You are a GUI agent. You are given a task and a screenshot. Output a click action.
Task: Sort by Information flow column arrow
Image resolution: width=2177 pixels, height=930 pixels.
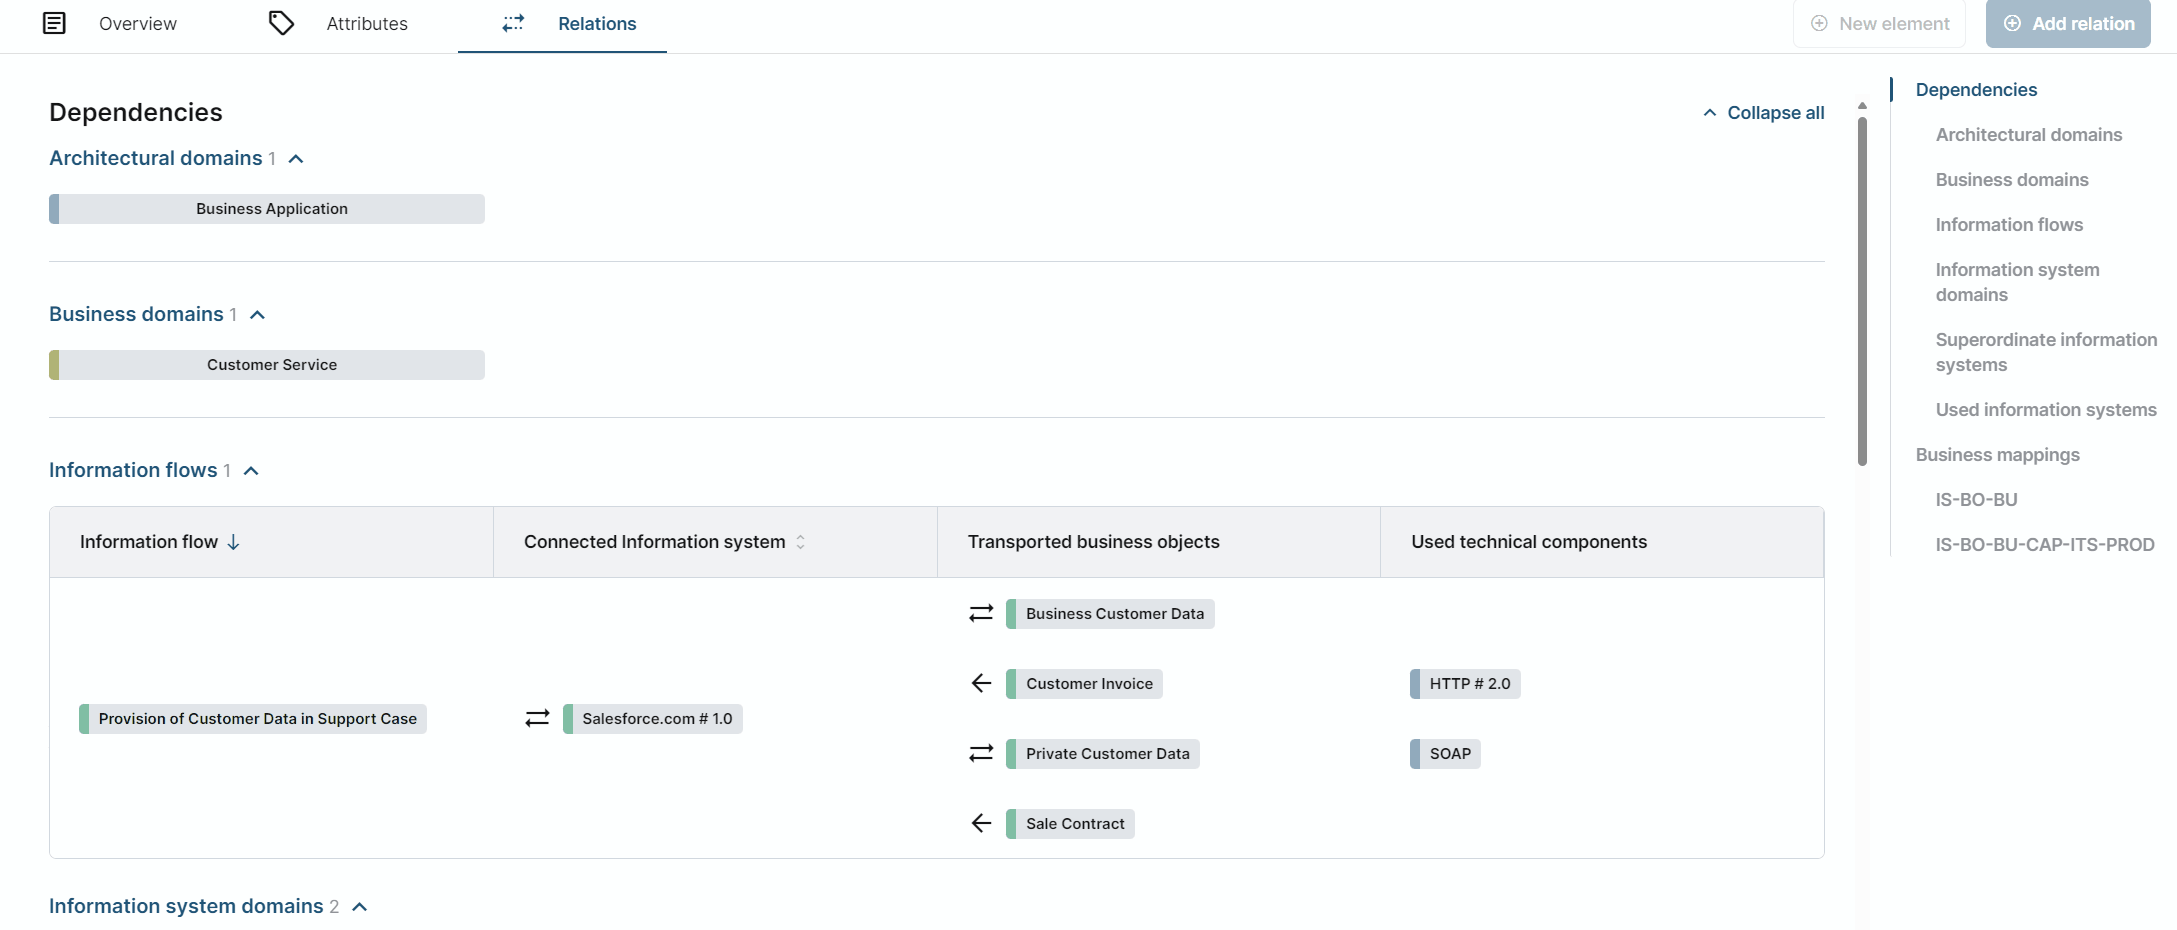point(234,542)
